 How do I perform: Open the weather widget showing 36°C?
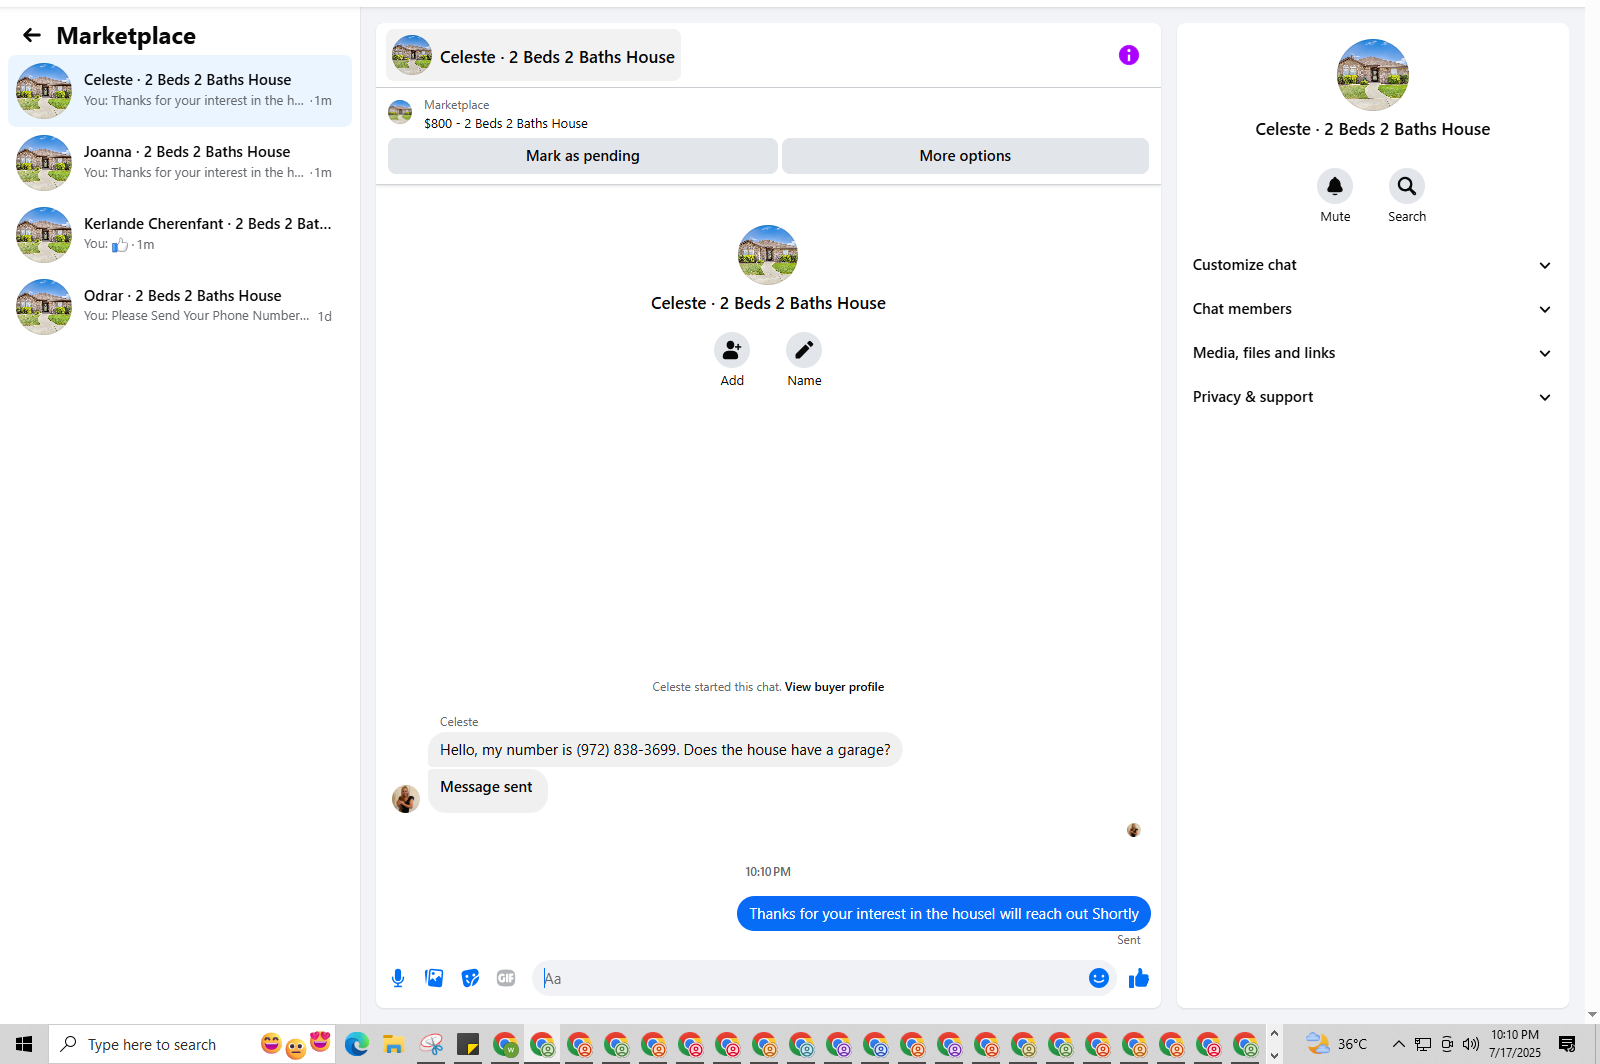click(x=1336, y=1045)
